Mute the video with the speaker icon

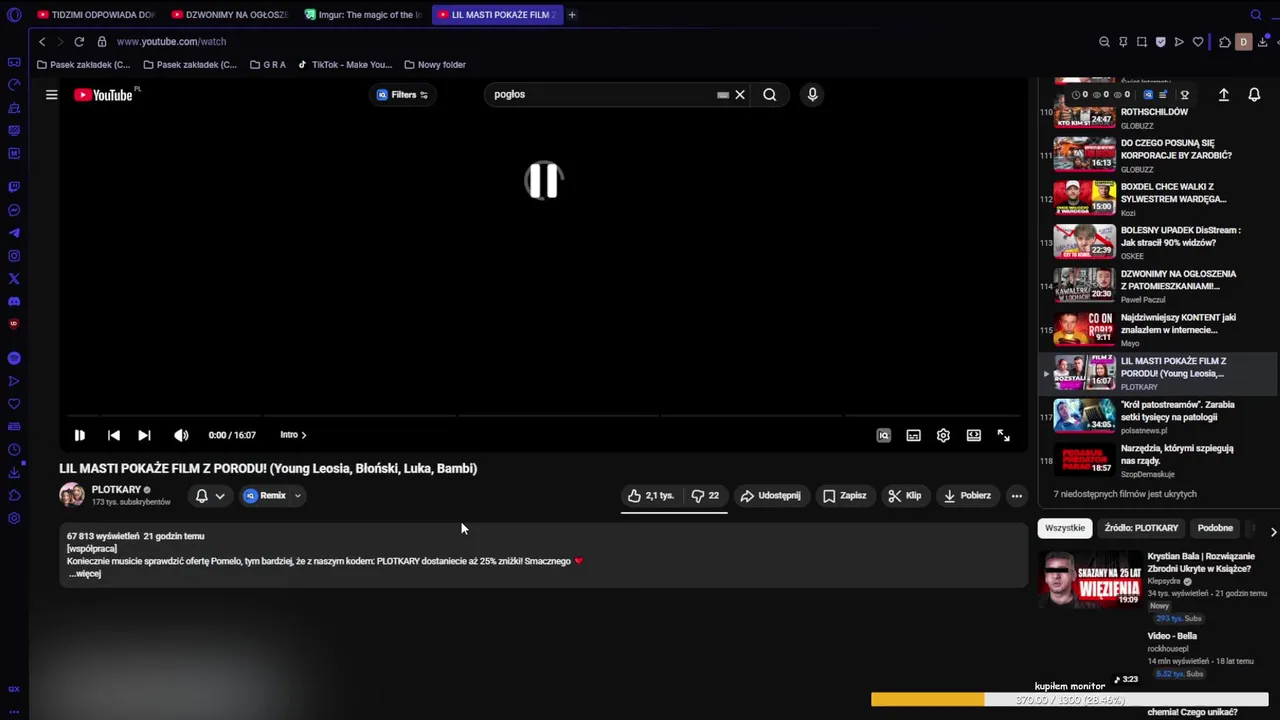181,435
